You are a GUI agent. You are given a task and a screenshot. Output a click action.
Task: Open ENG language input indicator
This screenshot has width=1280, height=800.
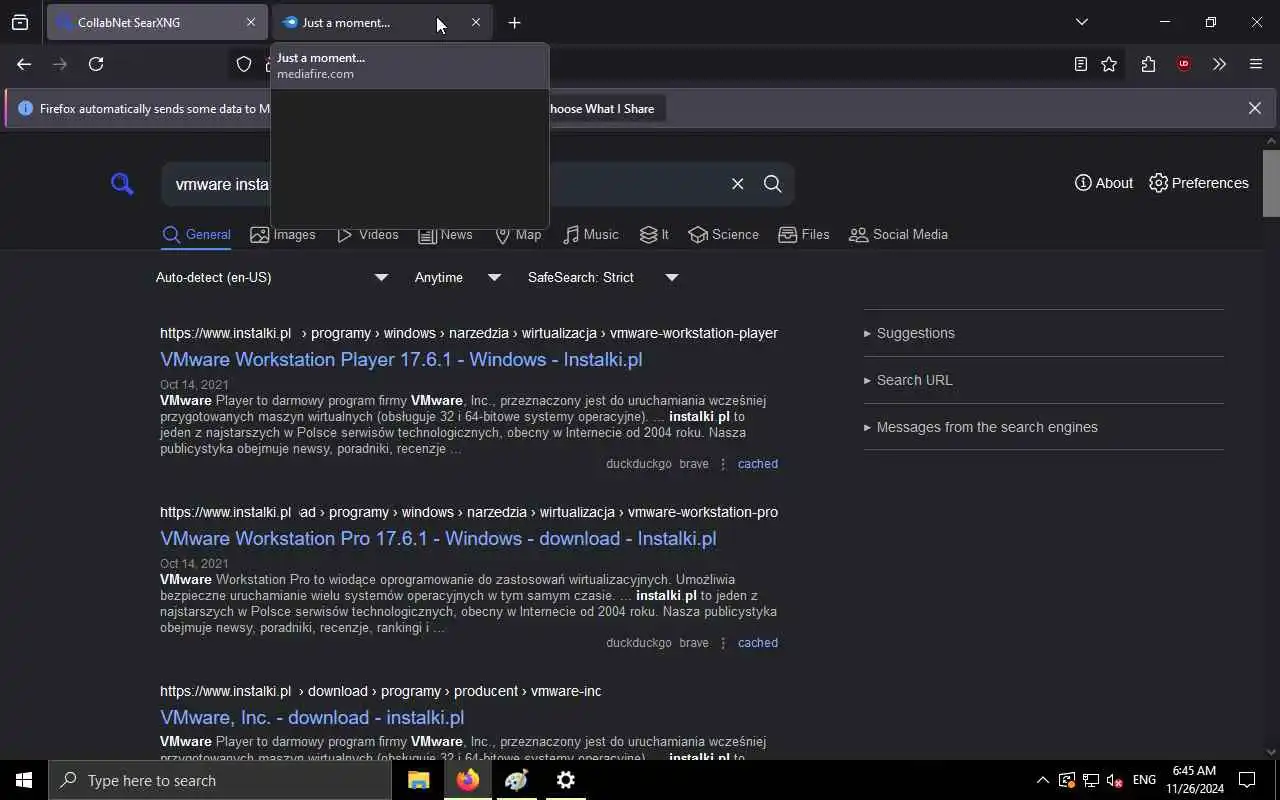click(1144, 780)
